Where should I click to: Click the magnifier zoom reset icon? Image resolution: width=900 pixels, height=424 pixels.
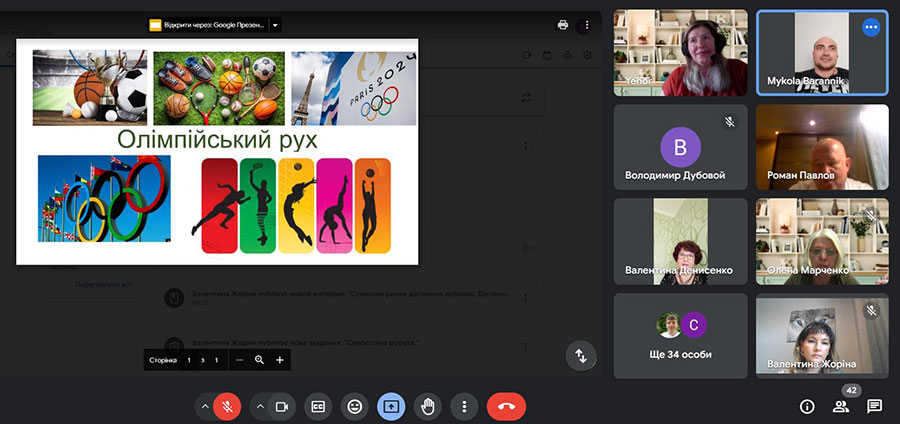point(259,360)
